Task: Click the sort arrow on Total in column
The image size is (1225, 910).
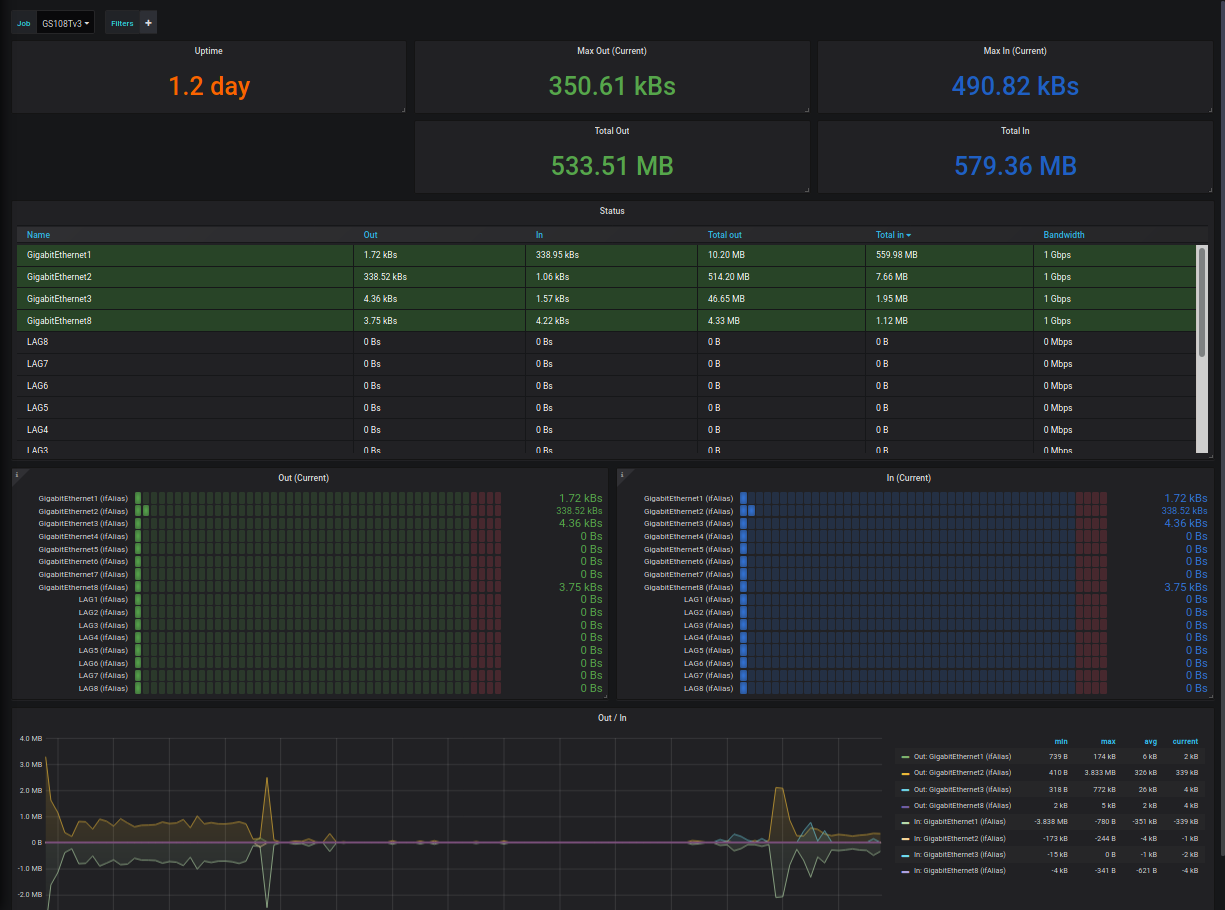Action: click(909, 236)
